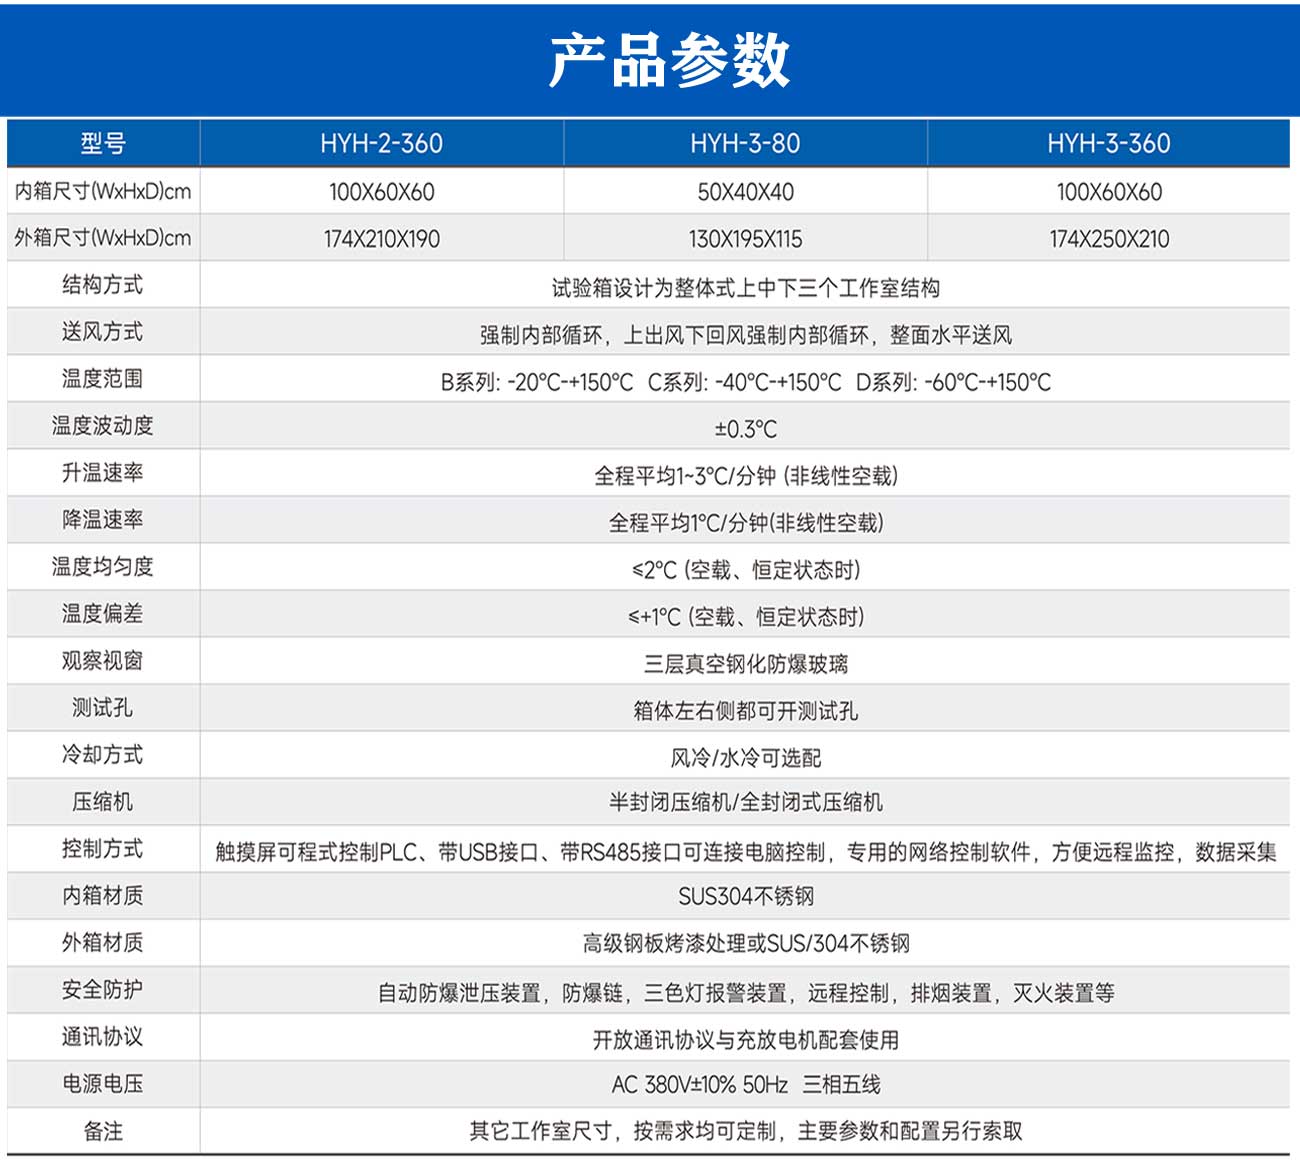1300x1166 pixels.
Task: Select the 结构方式 row label
Action: click(x=103, y=285)
